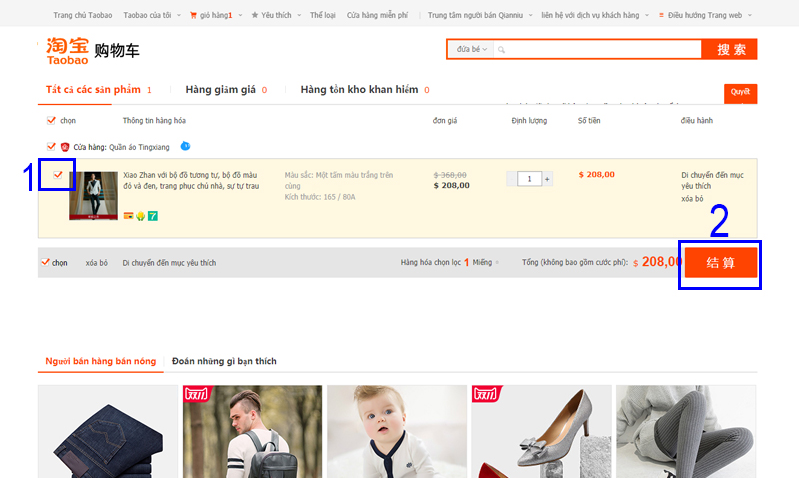The width and height of the screenshot is (799, 478).
Task: Open the grey leggings product image
Action: click(686, 432)
